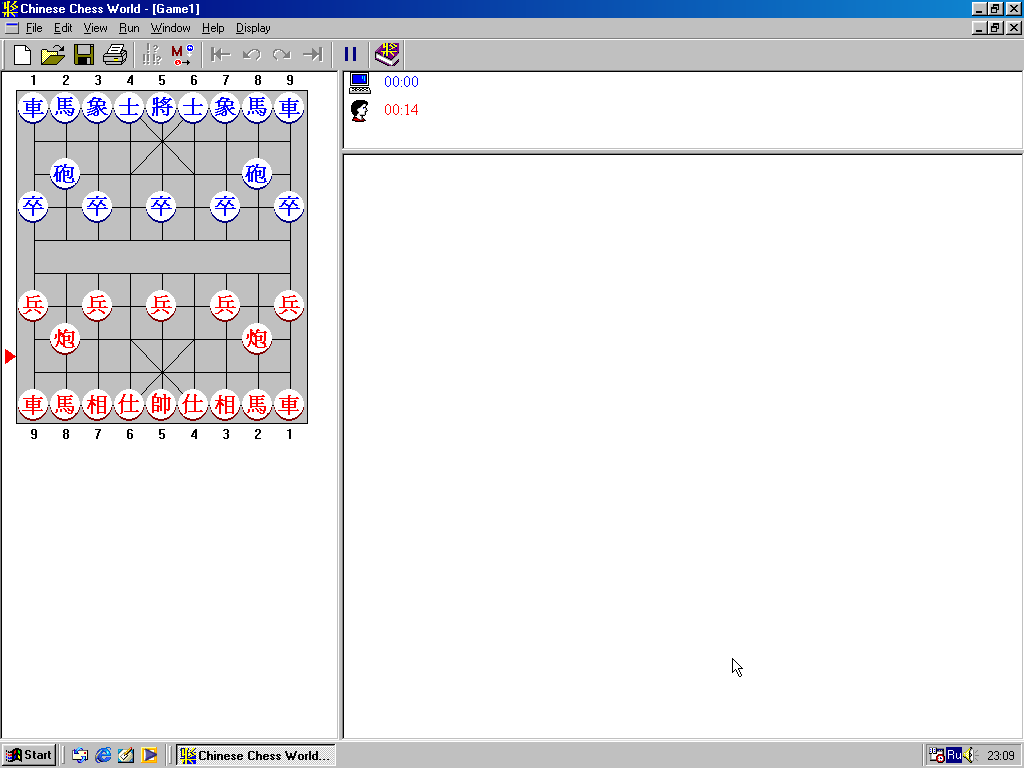
Task: Open the Window menu
Action: (x=170, y=28)
